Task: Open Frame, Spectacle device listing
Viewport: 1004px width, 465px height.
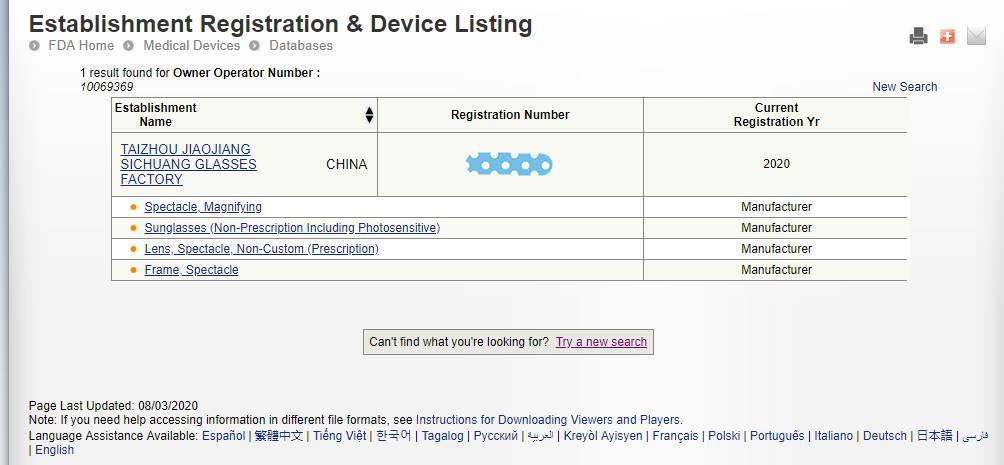Action: 191,270
